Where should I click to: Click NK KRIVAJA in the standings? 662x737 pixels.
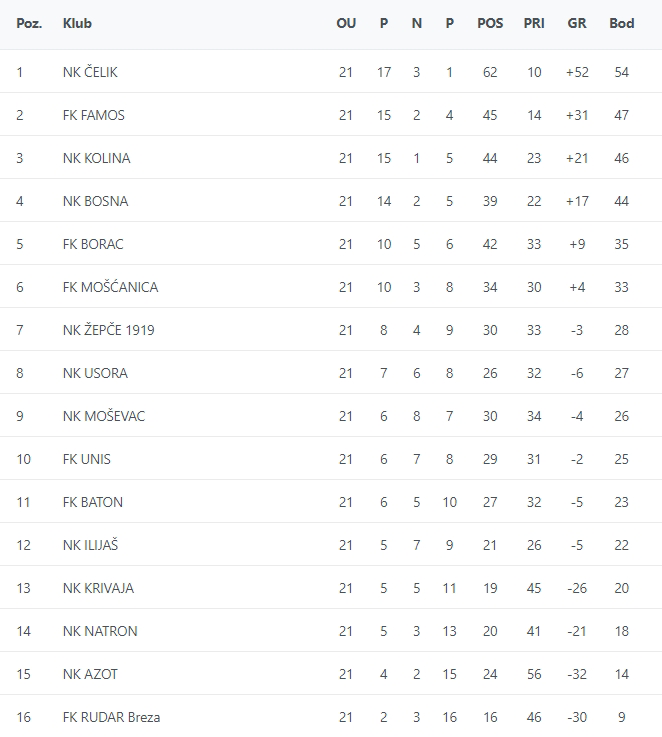98,588
